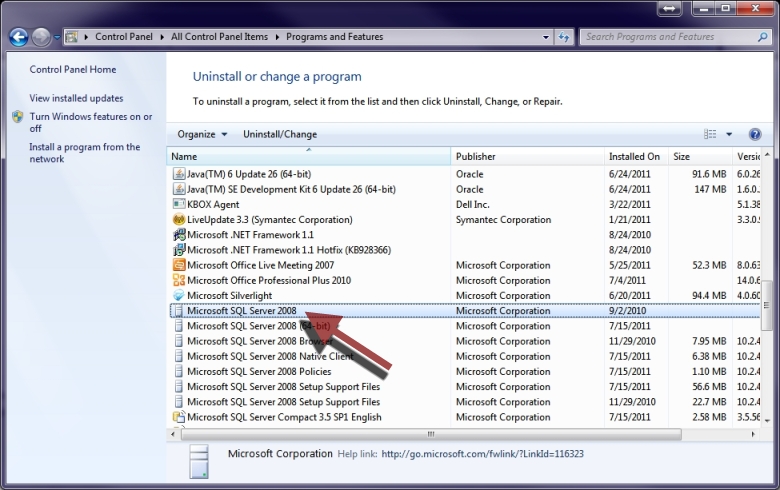
Task: Click All Control Panel Items breadcrumb
Action: point(219,37)
